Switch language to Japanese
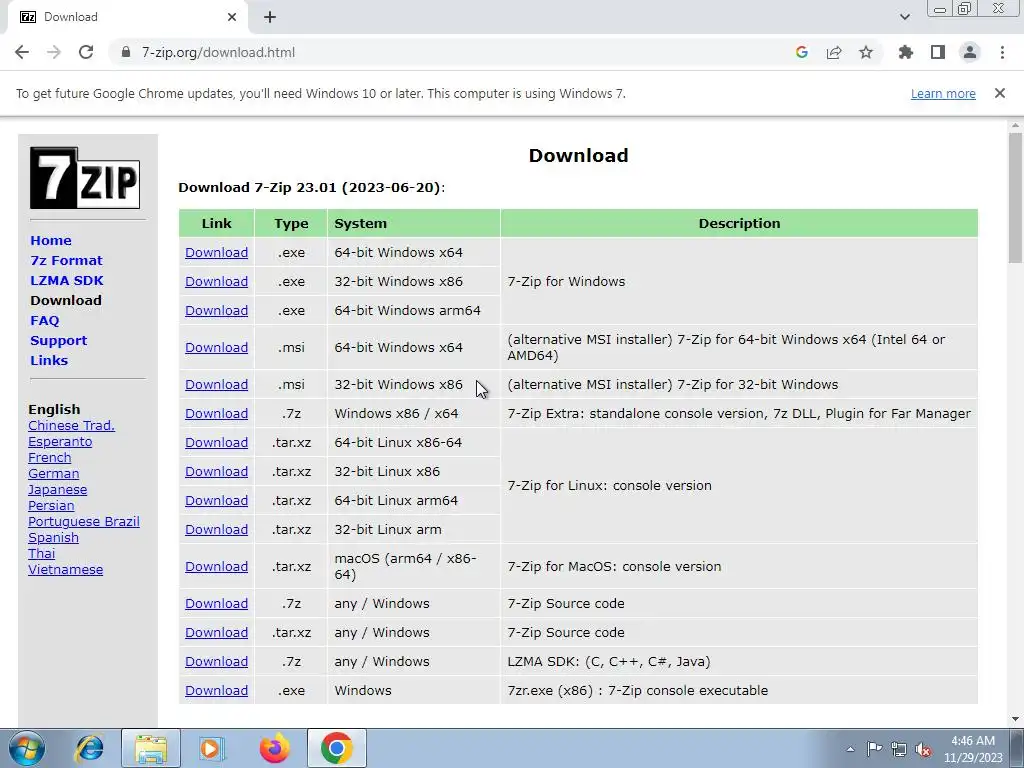The image size is (1024, 768). pos(57,489)
